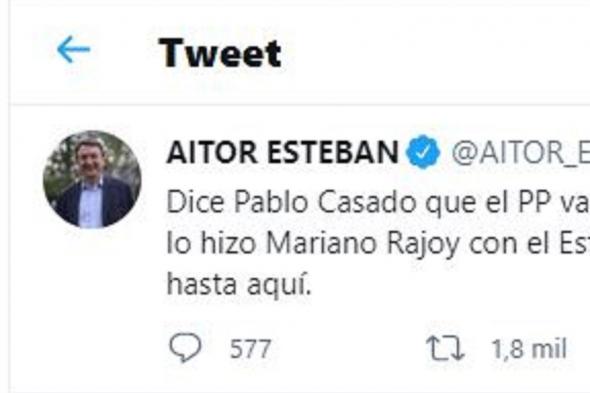Viewport: 590px width, 393px height.
Task: Click the tweet line starting with Dice
Action: tap(378, 203)
